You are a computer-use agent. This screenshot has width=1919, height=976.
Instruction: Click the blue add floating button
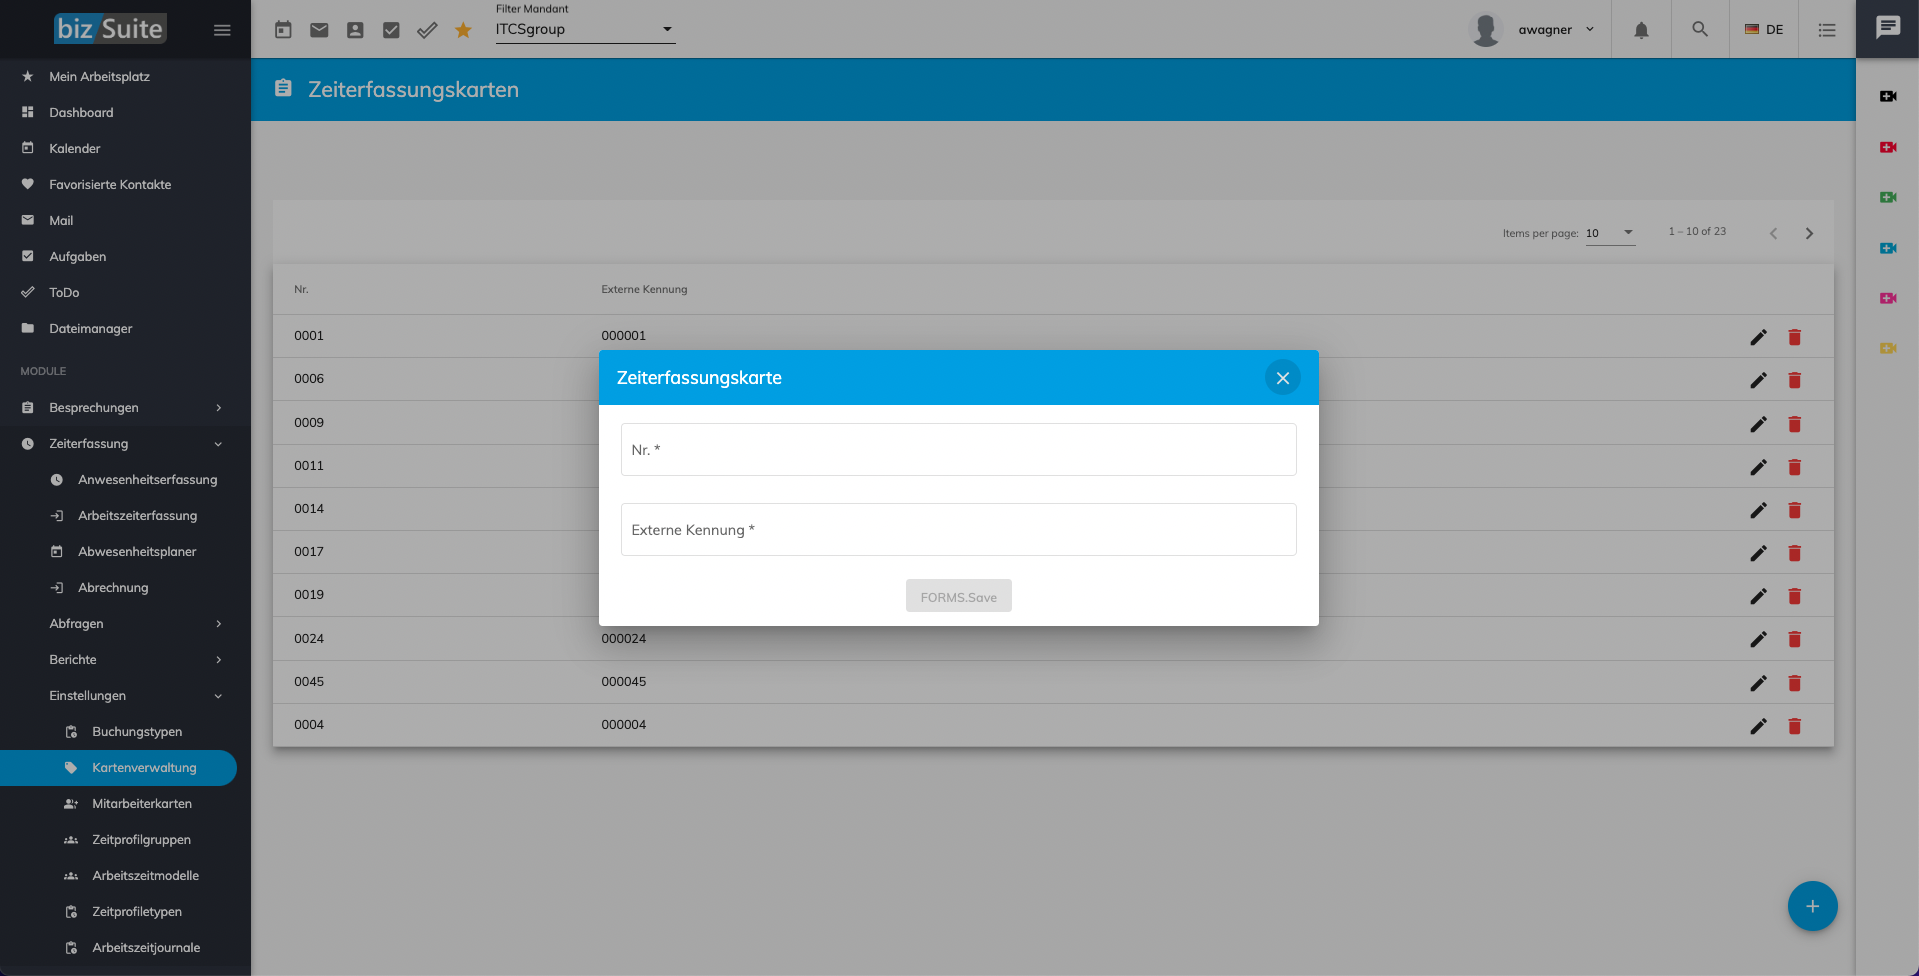1812,906
